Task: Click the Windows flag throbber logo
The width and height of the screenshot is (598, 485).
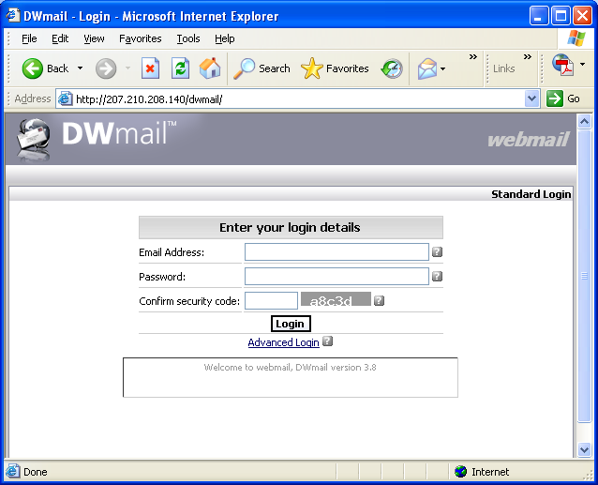Action: point(576,39)
